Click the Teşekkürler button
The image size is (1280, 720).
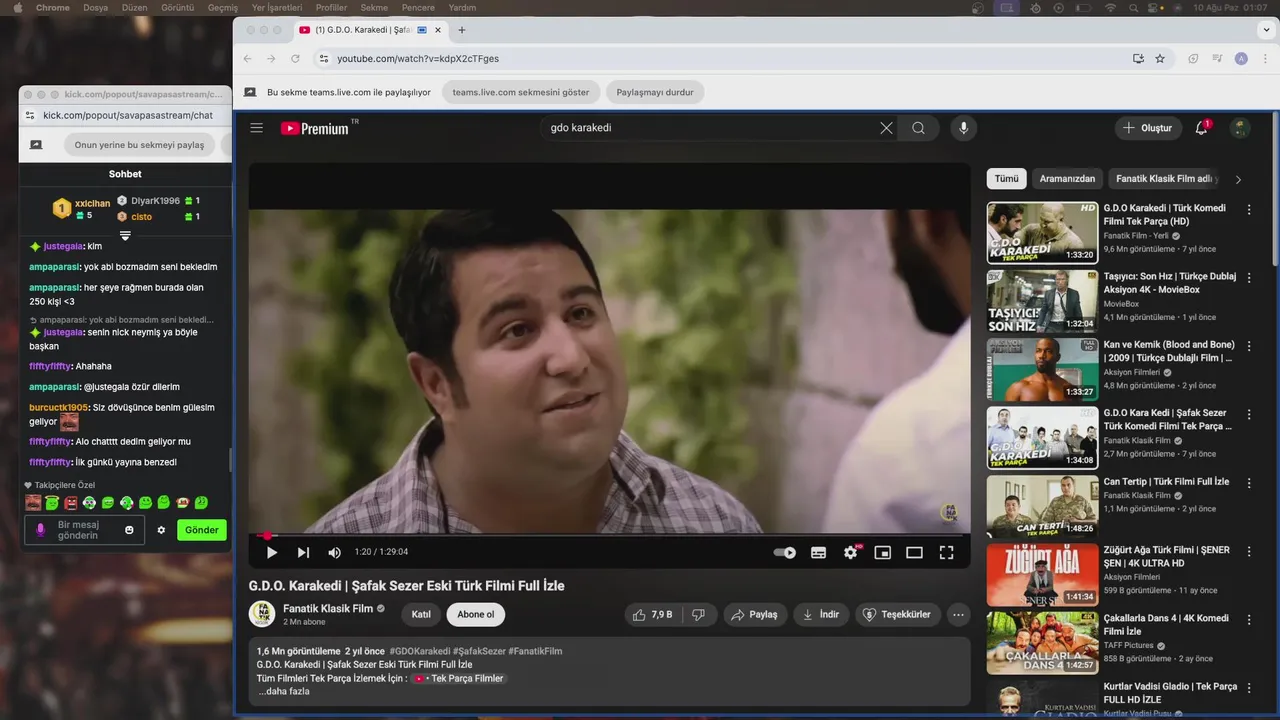tap(896, 614)
